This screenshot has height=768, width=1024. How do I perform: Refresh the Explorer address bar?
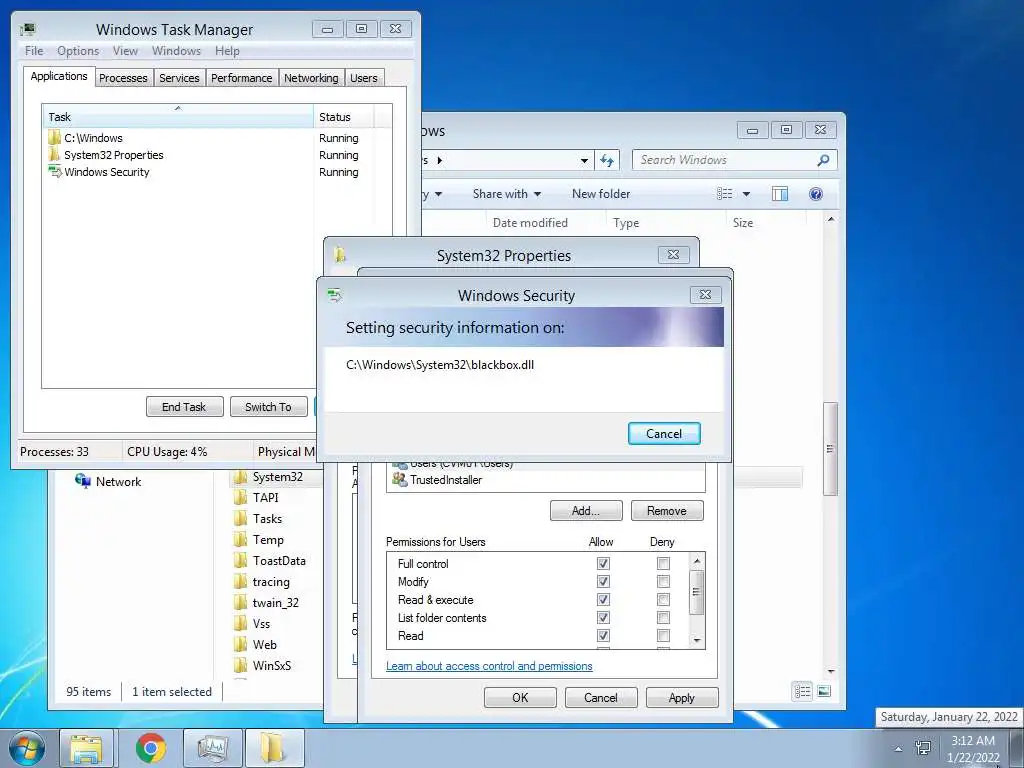[x=607, y=160]
